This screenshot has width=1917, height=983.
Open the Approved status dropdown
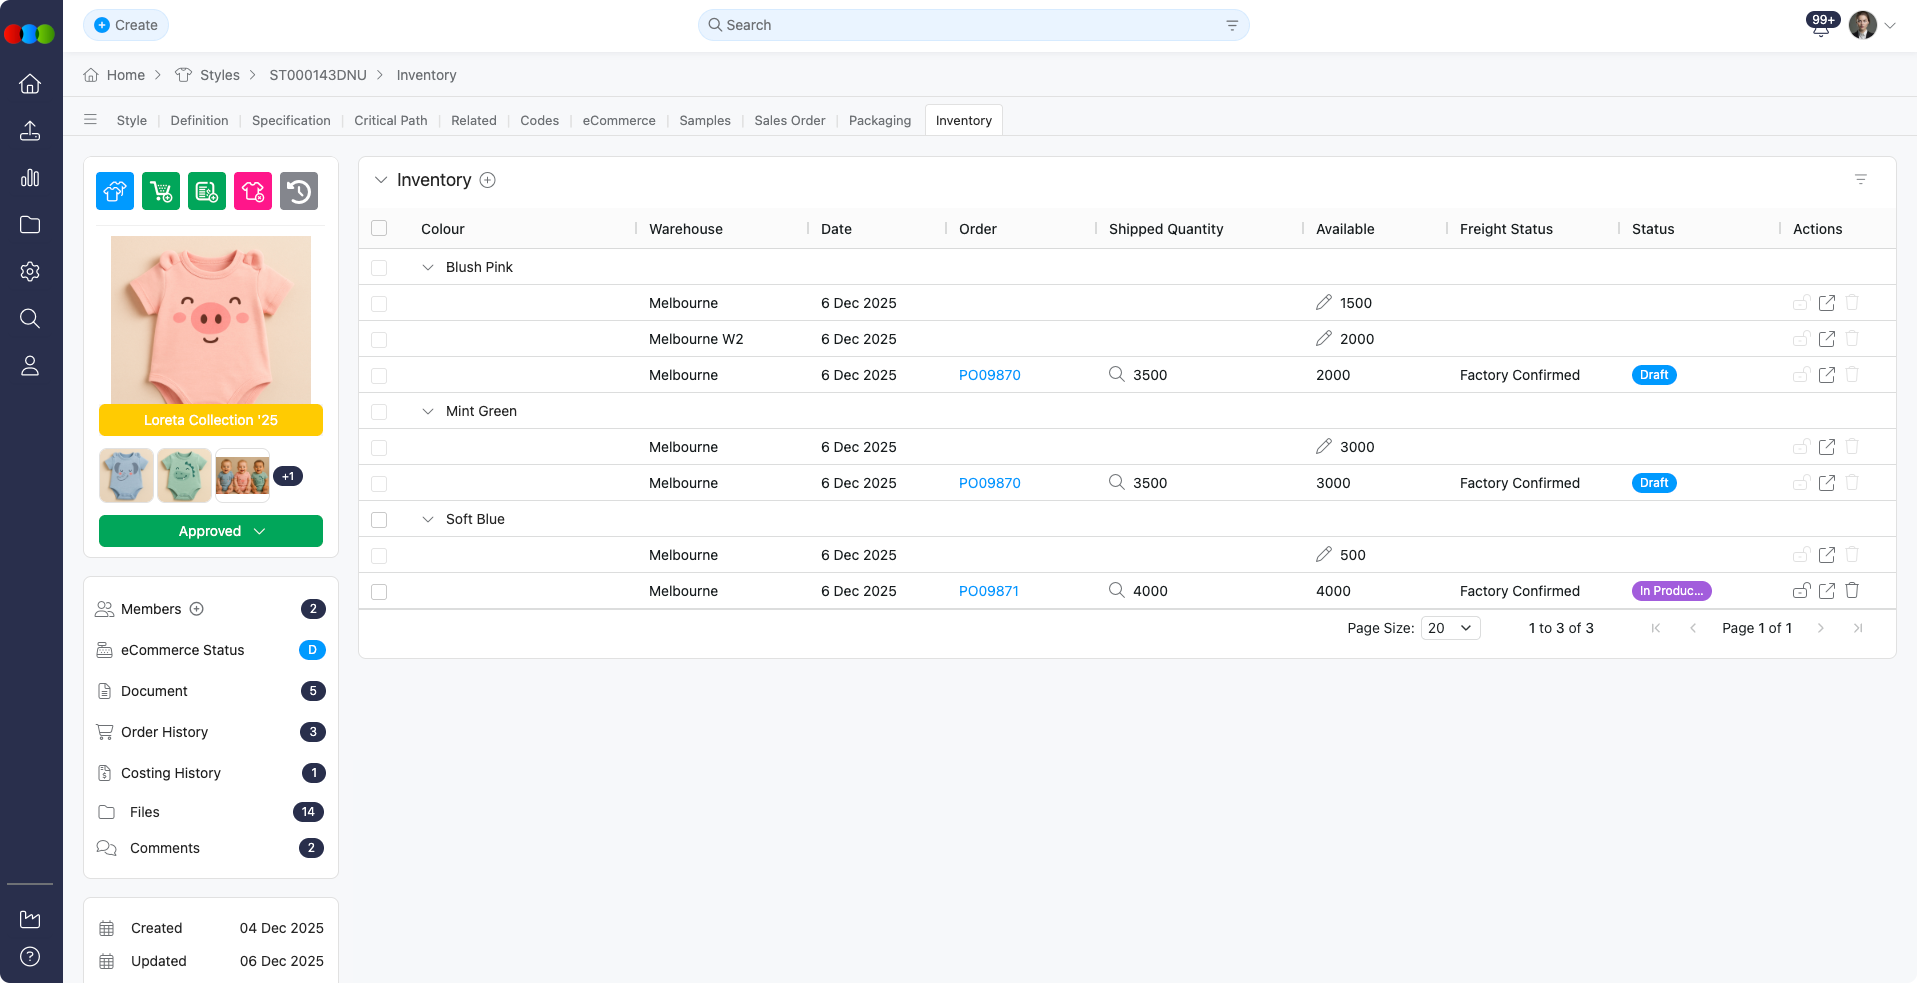coord(211,531)
